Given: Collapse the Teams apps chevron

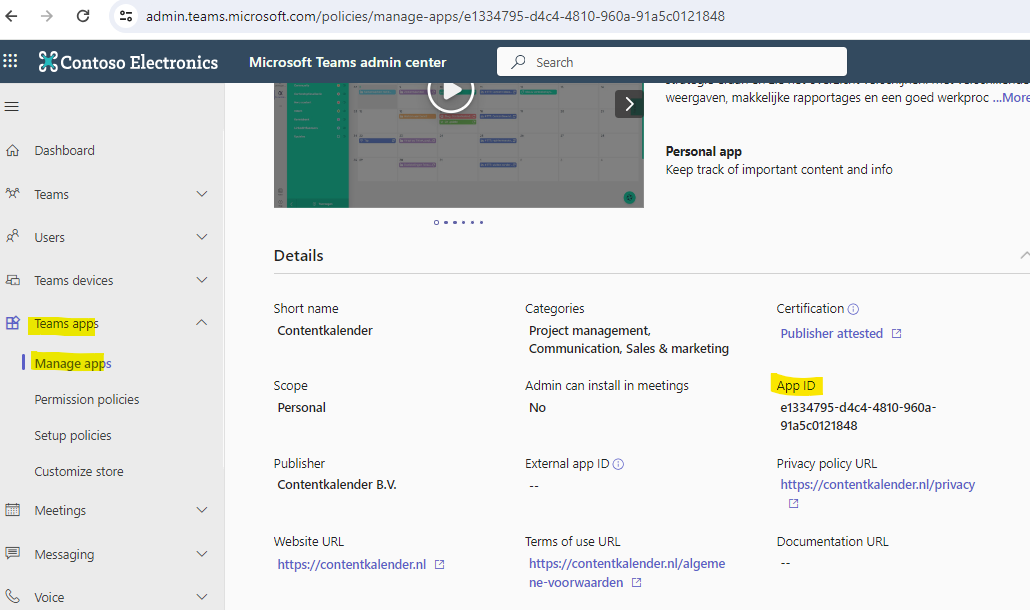Looking at the screenshot, I should (x=202, y=322).
